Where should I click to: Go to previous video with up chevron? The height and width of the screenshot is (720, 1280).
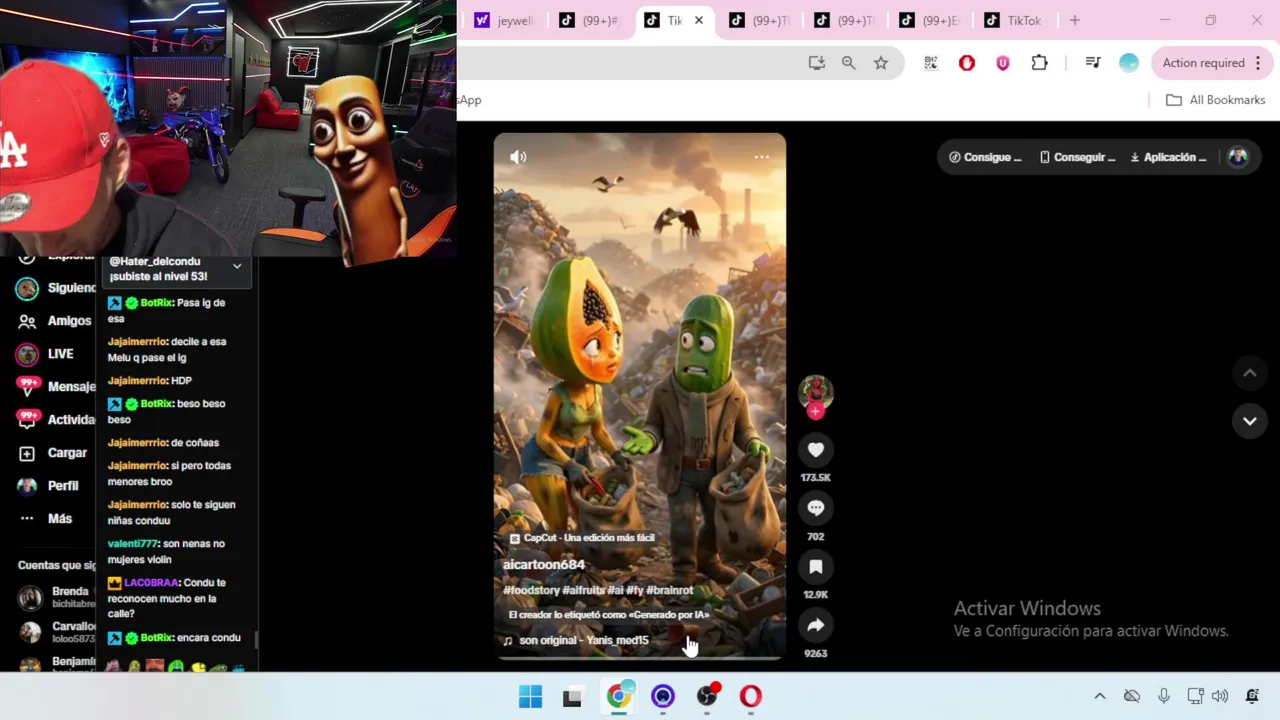pos(1250,373)
